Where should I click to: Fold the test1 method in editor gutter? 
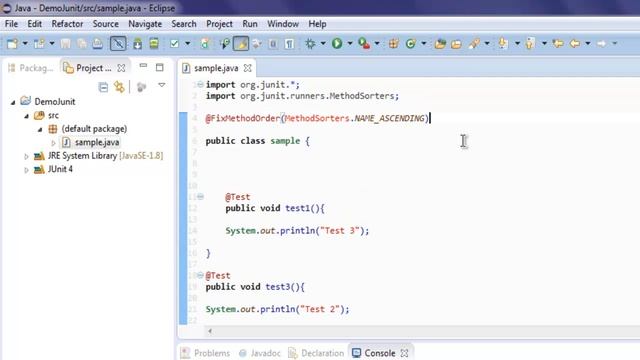[200, 197]
